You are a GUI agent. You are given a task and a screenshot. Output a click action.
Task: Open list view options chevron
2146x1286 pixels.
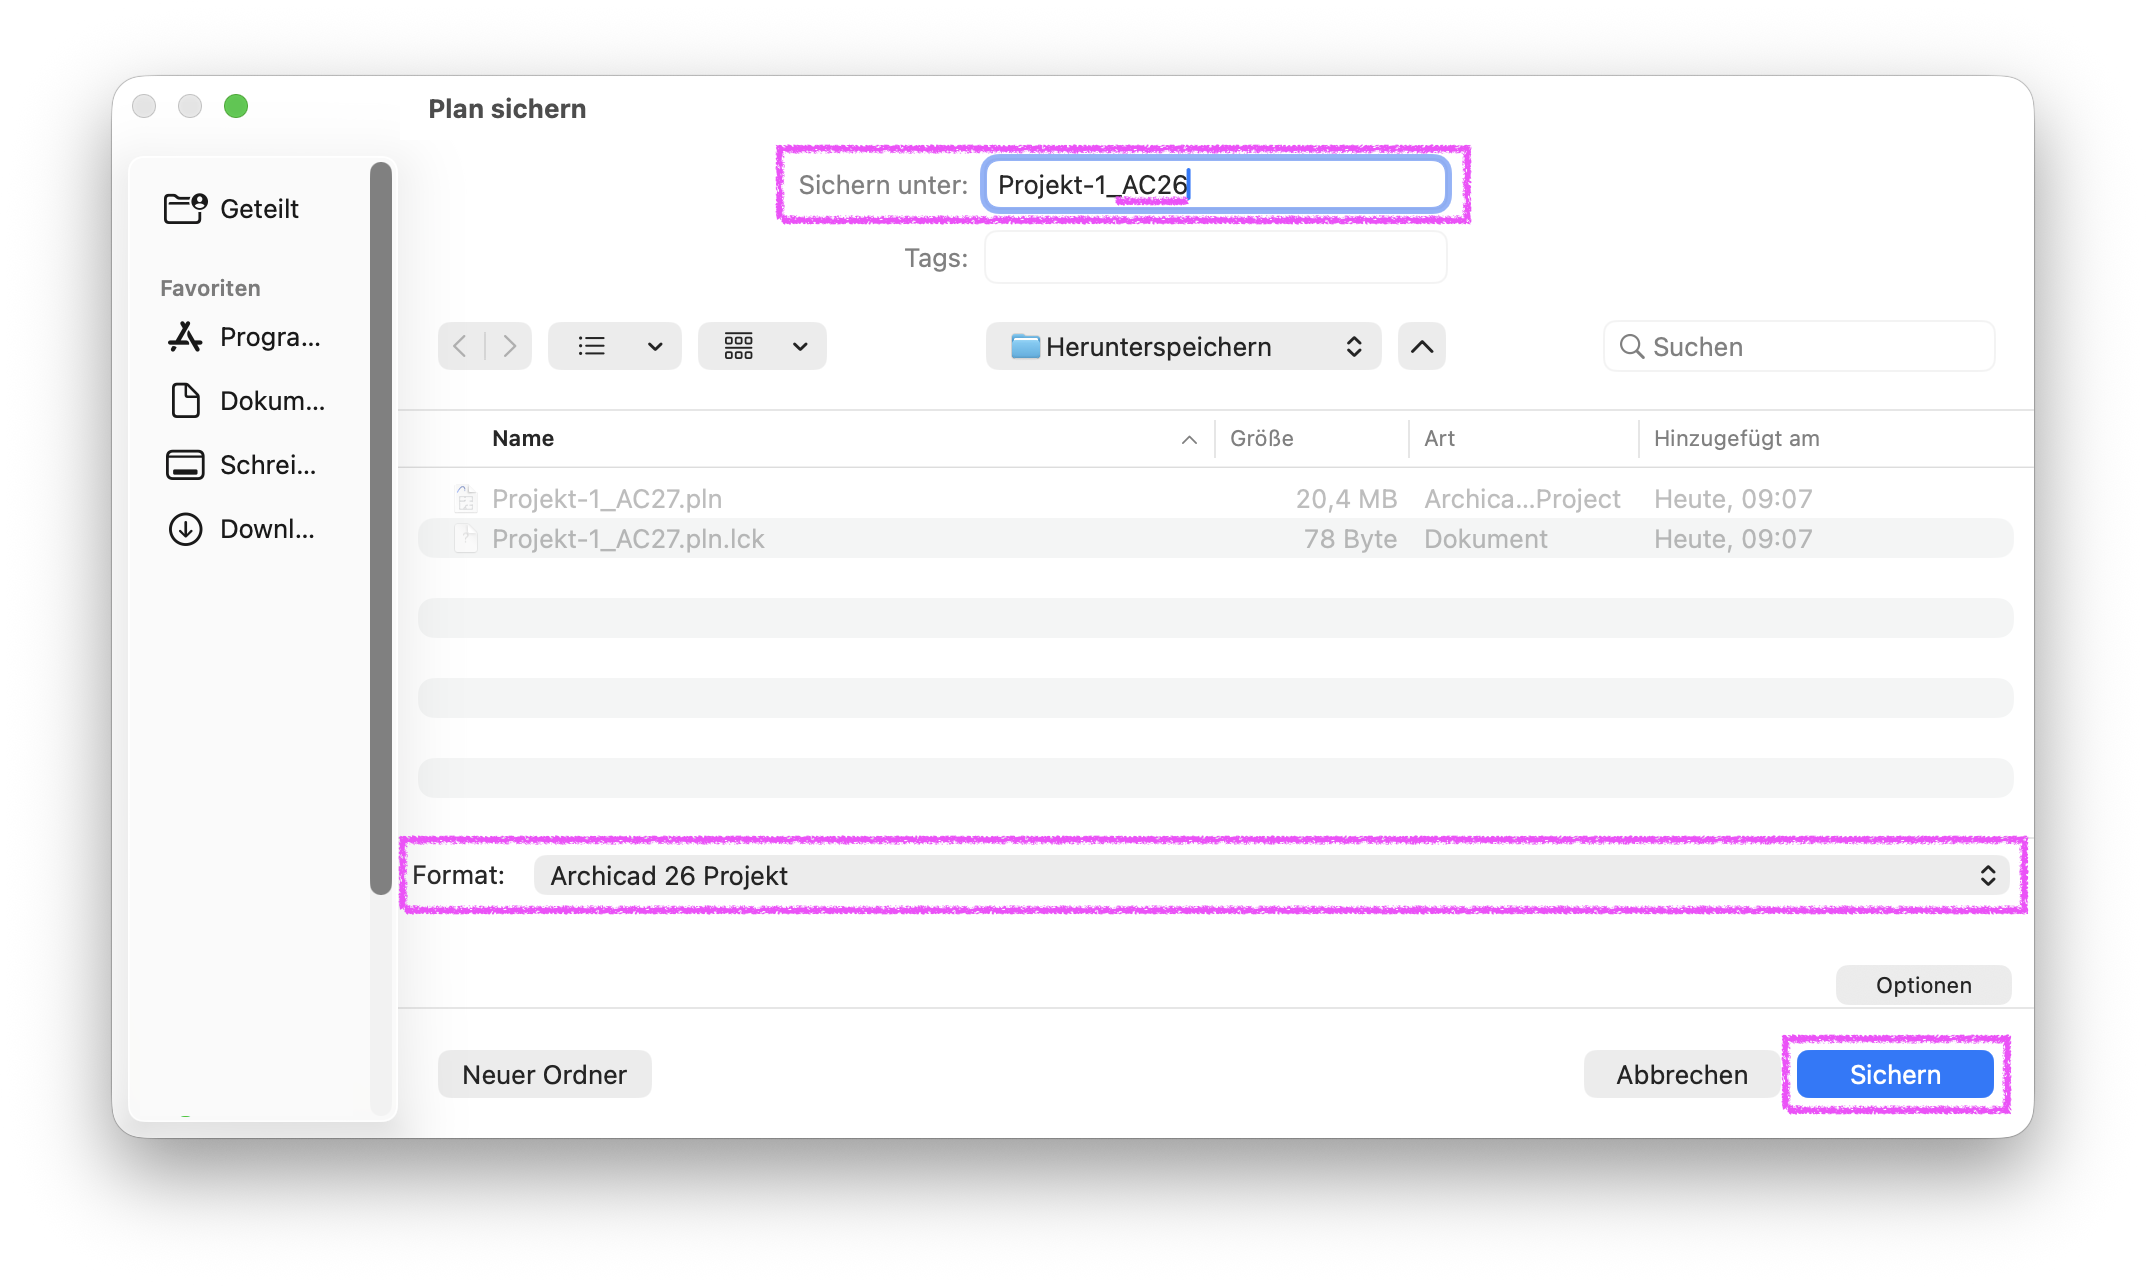click(x=655, y=347)
